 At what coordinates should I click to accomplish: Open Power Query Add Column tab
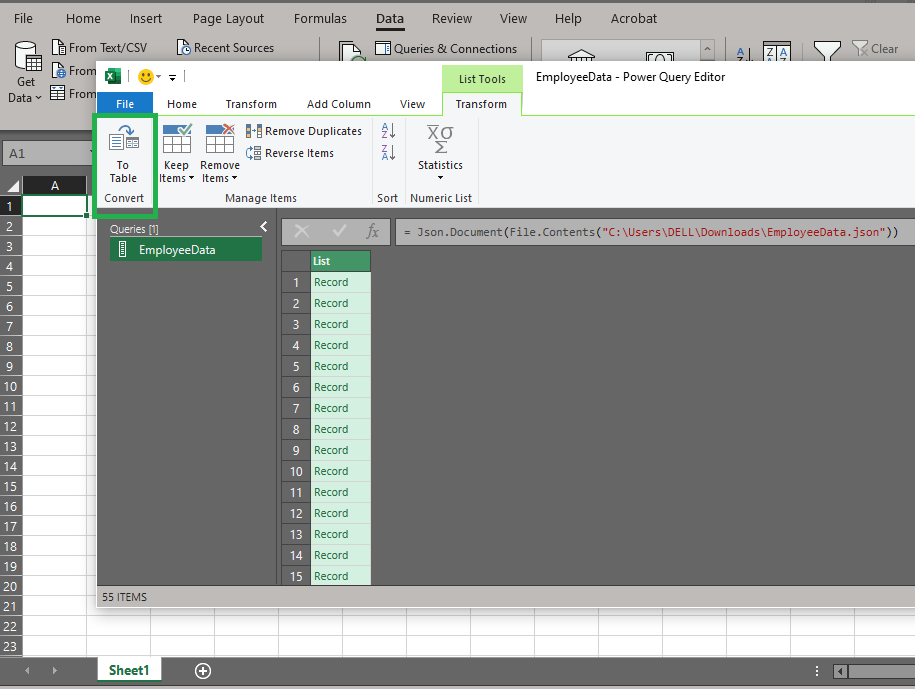[x=338, y=104]
